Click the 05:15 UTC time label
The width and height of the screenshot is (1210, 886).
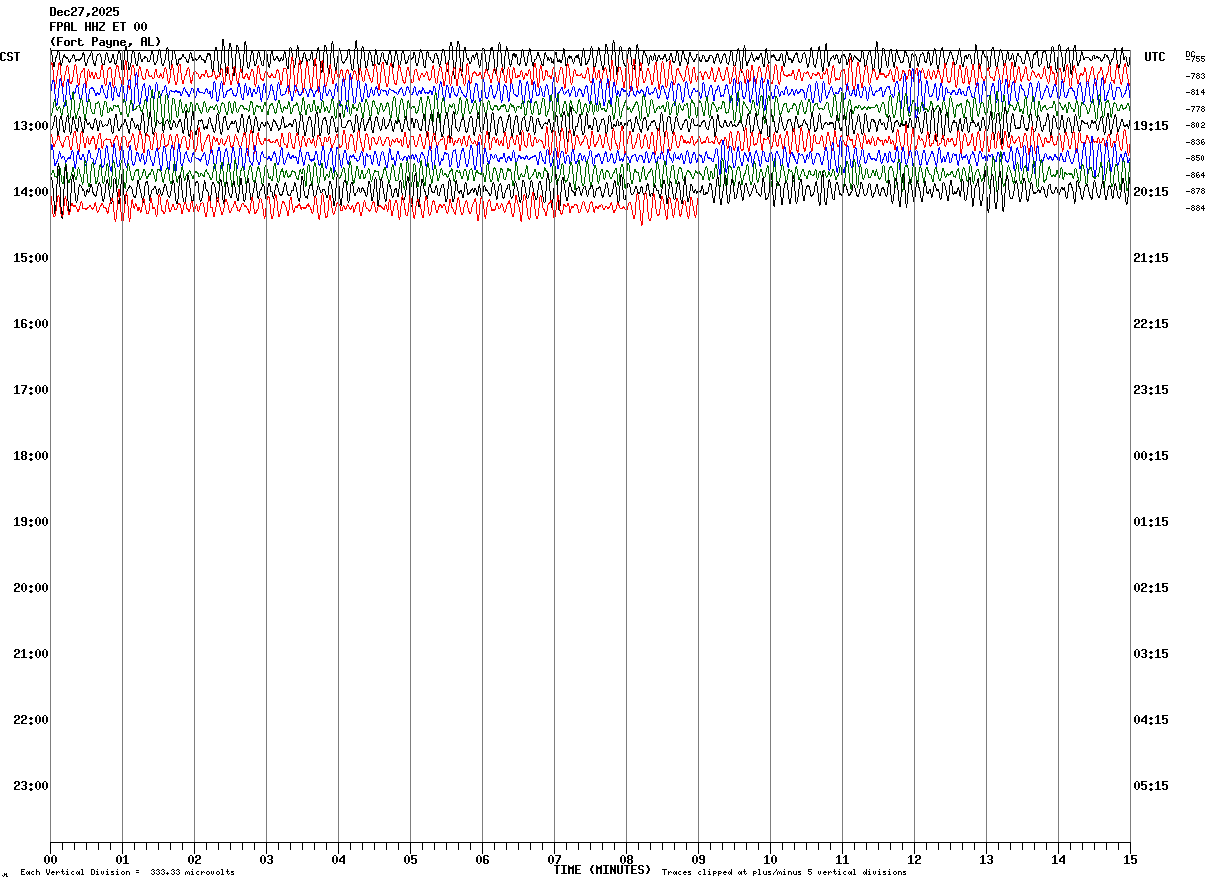click(1150, 786)
